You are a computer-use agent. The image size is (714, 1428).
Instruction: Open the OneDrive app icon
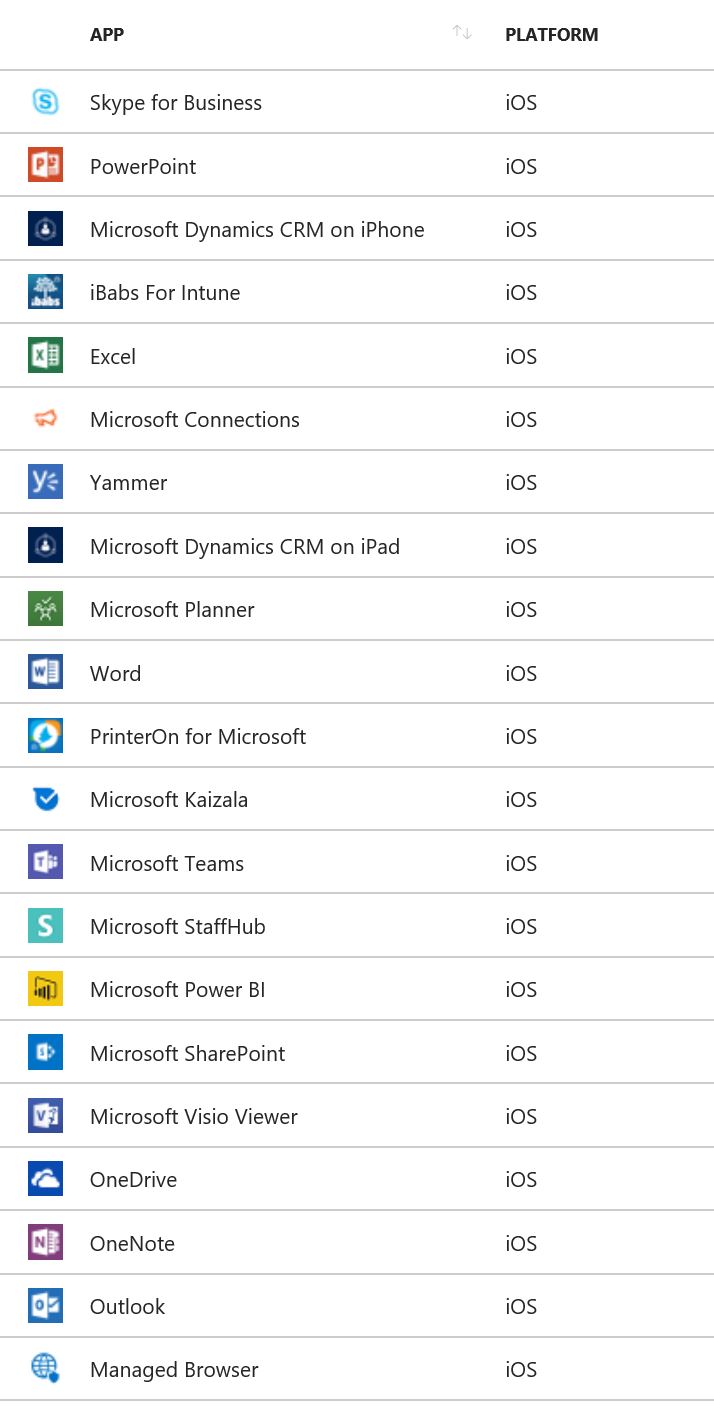tap(45, 1179)
